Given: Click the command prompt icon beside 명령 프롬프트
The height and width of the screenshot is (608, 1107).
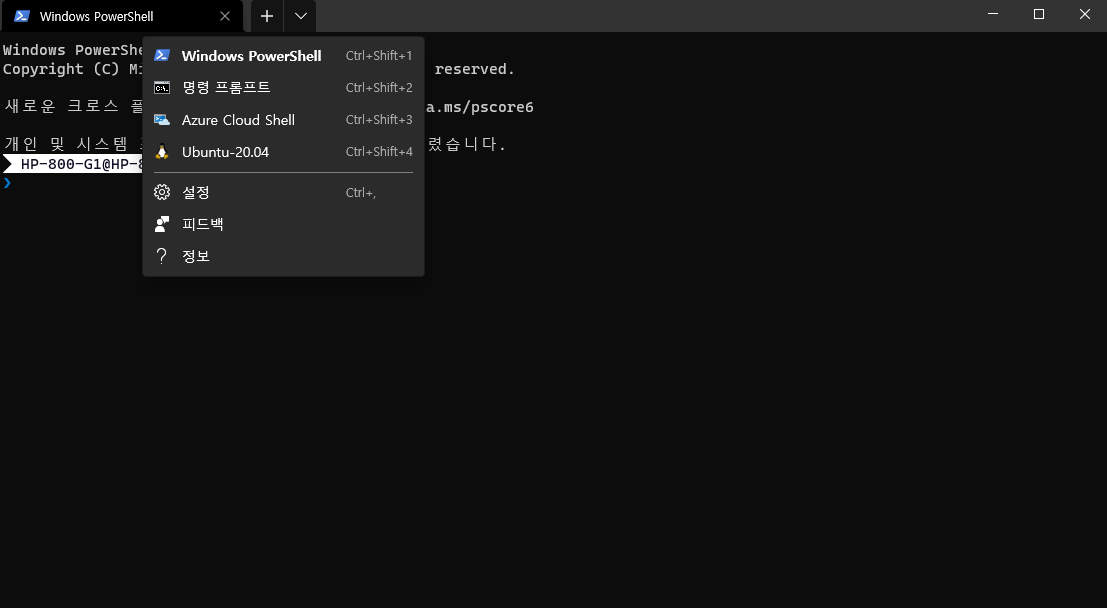Looking at the screenshot, I should coord(161,87).
